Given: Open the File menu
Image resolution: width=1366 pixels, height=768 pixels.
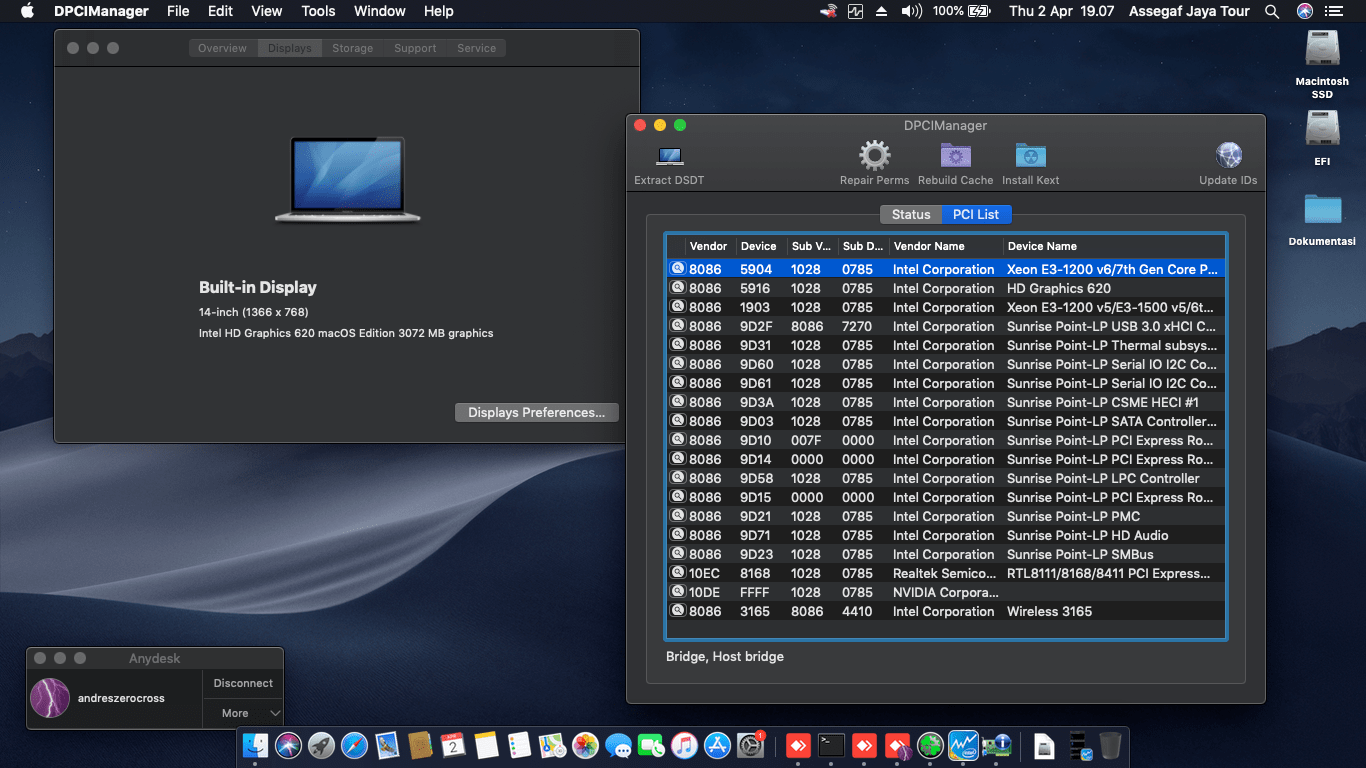Looking at the screenshot, I should tap(178, 11).
